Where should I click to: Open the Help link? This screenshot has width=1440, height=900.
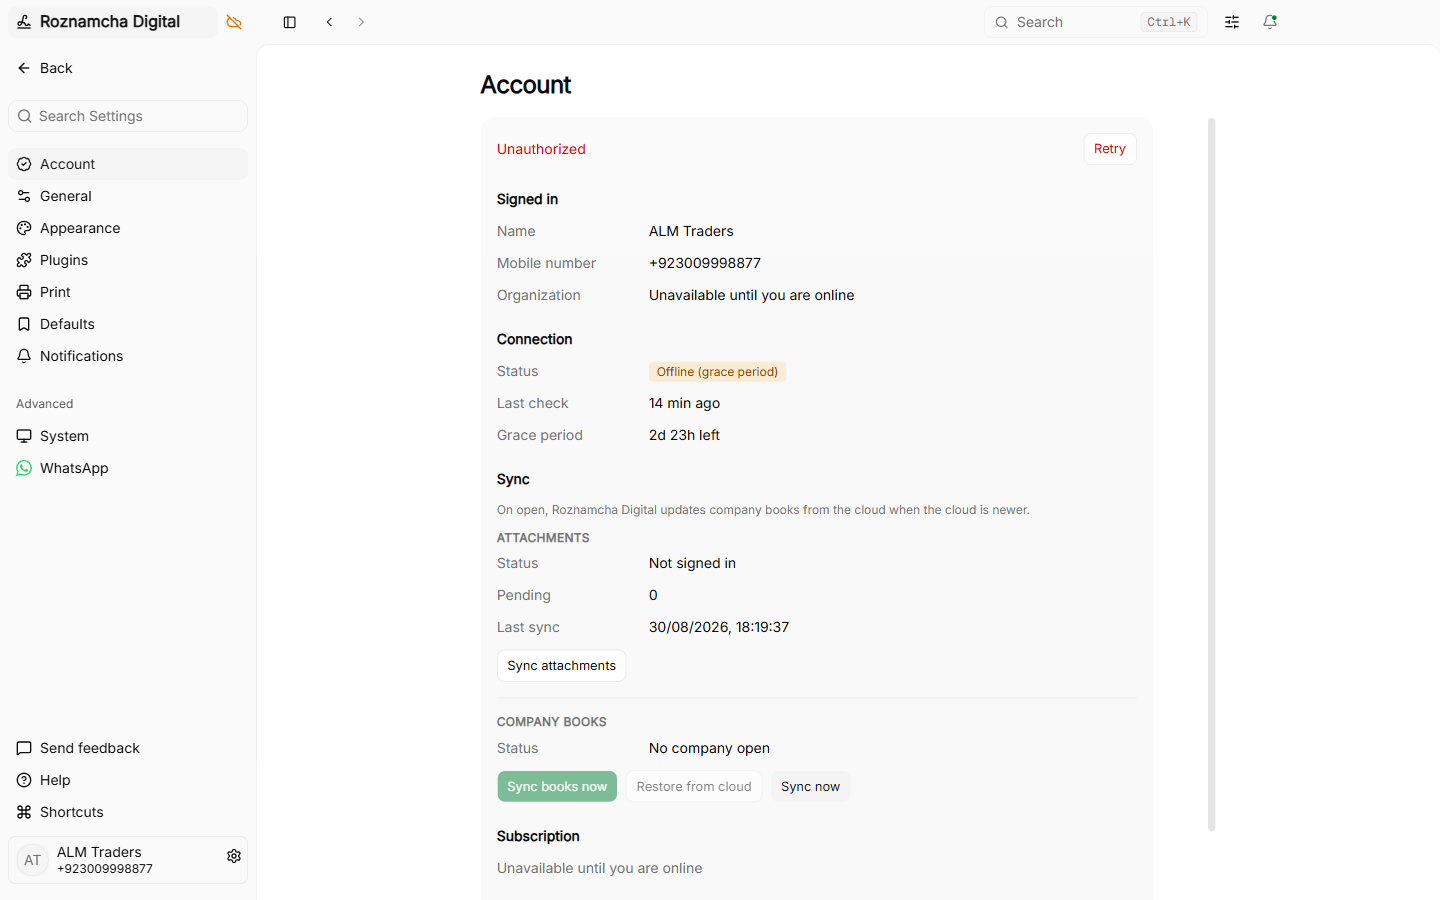click(128, 780)
